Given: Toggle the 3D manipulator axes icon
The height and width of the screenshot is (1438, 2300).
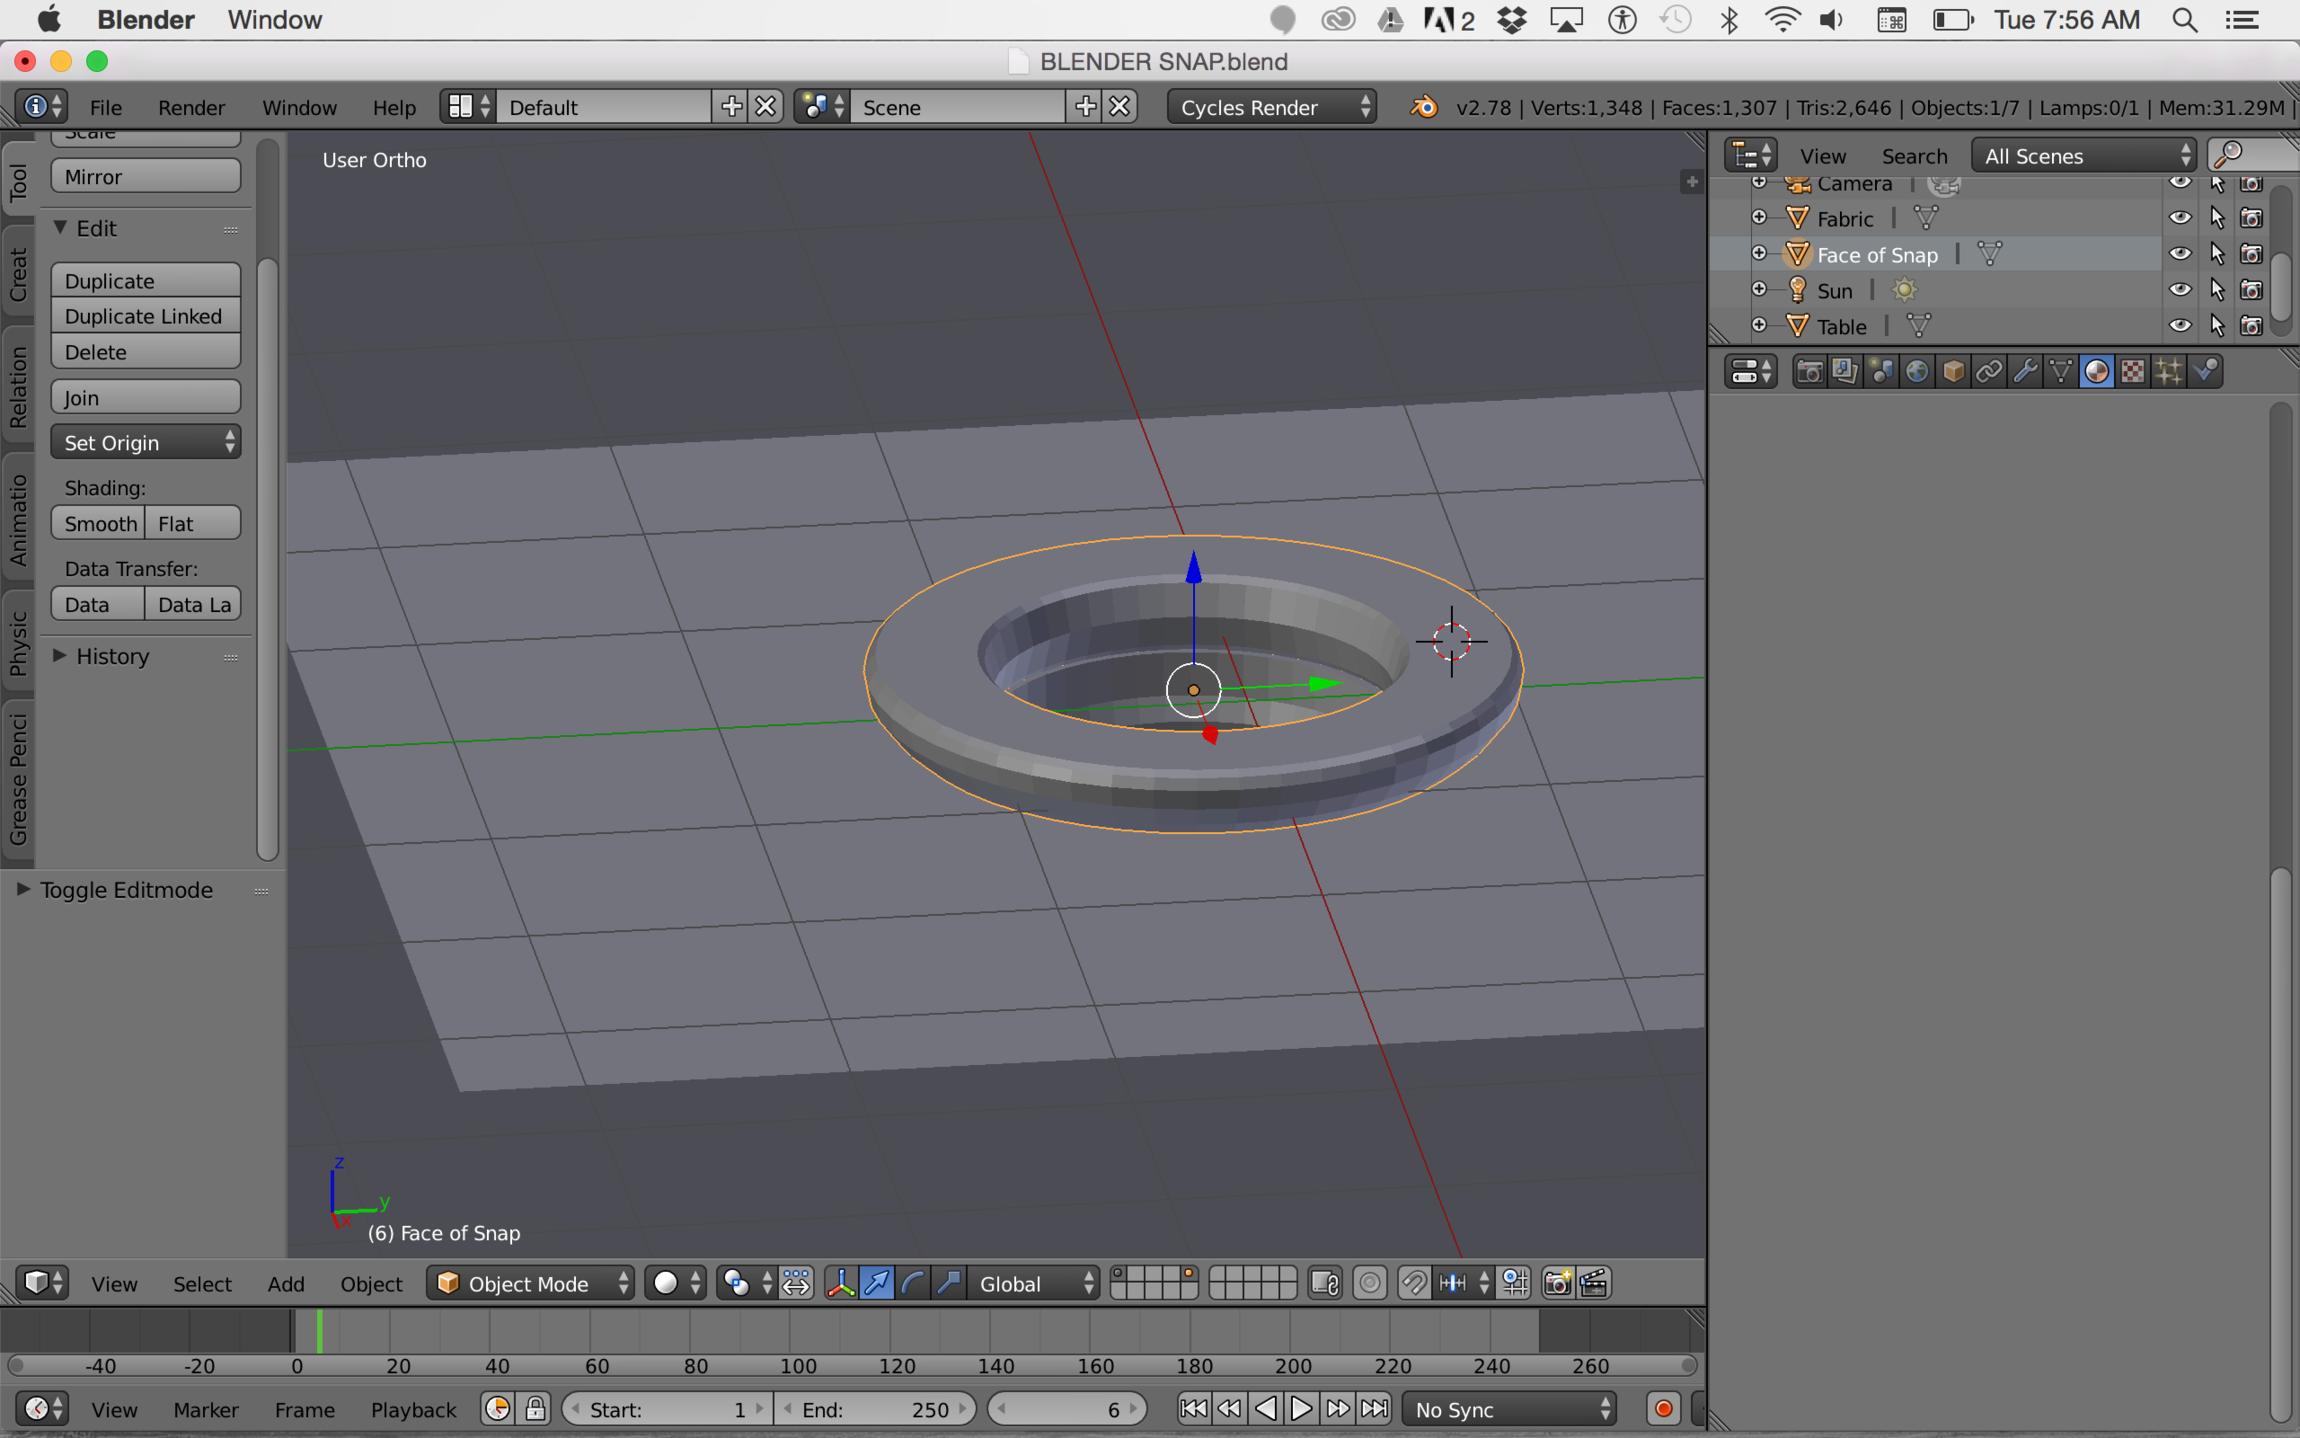Looking at the screenshot, I should [x=841, y=1283].
